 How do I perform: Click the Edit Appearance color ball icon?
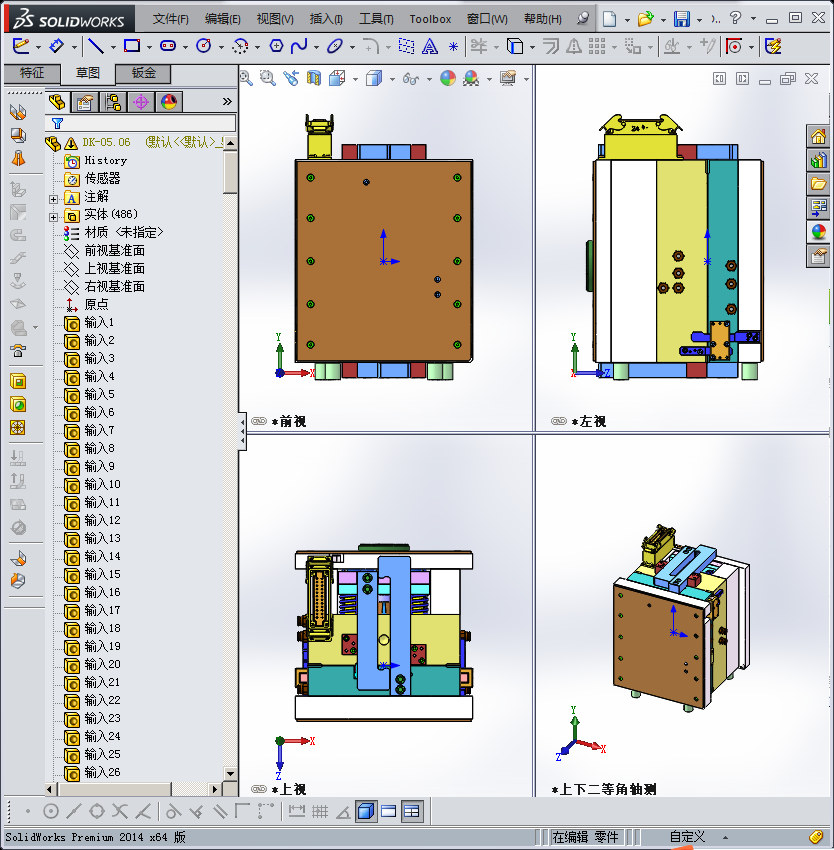click(x=448, y=79)
